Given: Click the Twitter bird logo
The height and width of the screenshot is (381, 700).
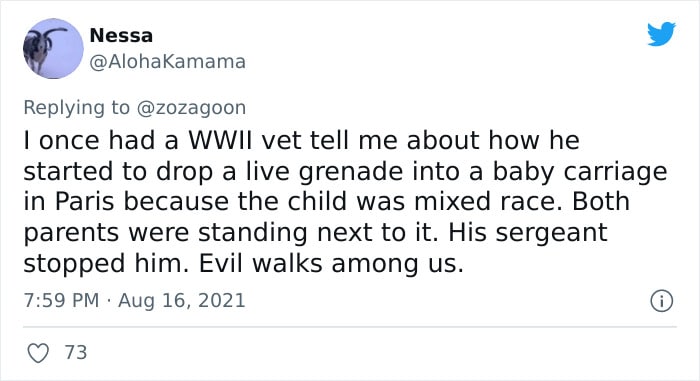Looking at the screenshot, I should coord(661,34).
